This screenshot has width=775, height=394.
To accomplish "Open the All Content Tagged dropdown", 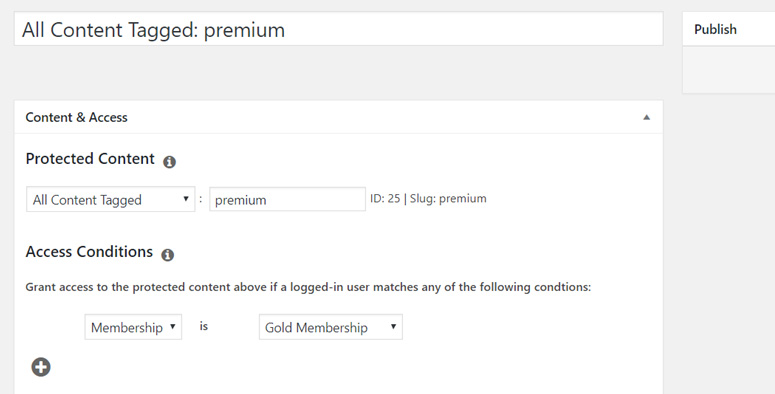I will pyautogui.click(x=111, y=199).
